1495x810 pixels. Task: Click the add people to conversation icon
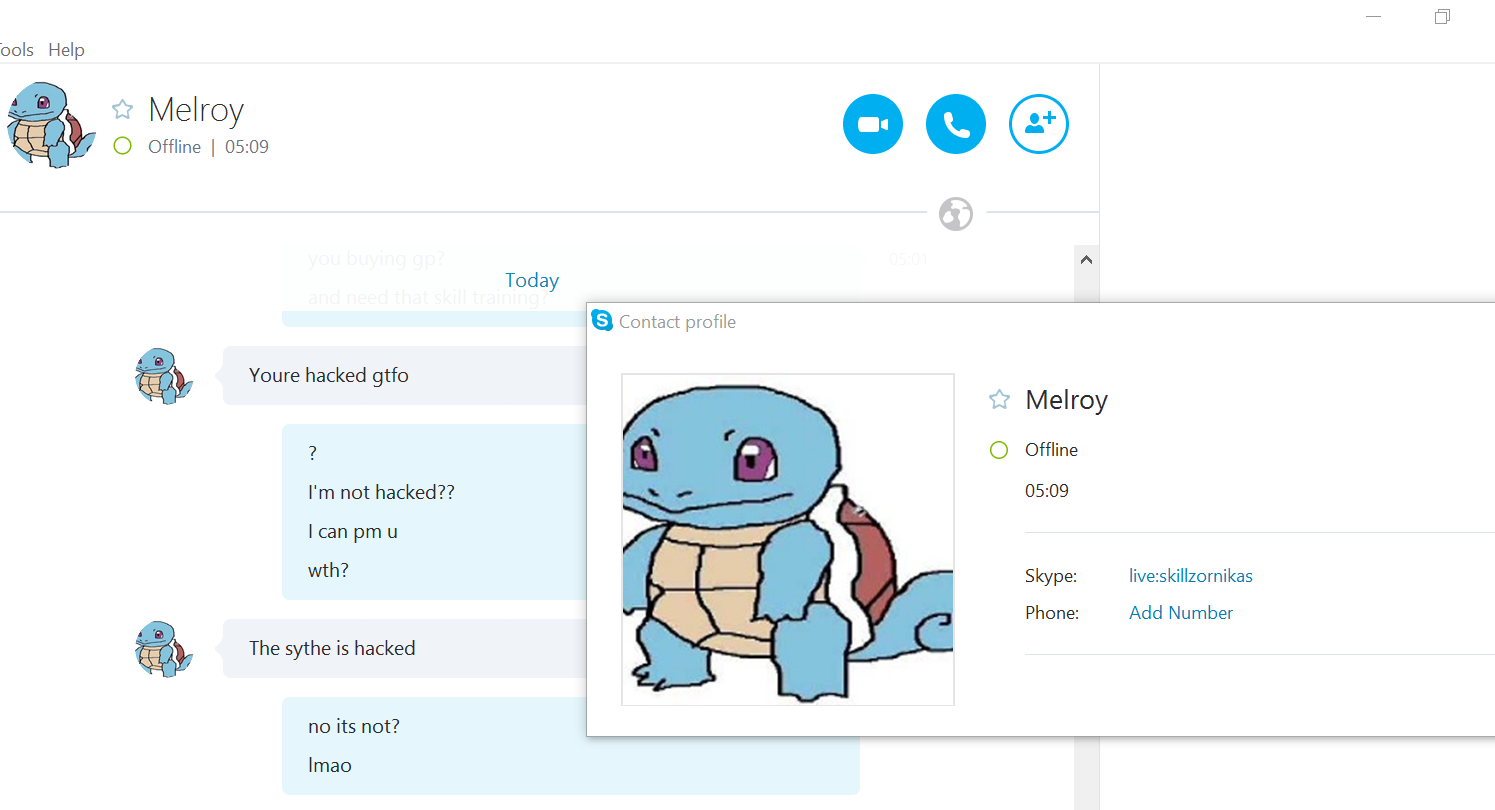[x=1039, y=124]
